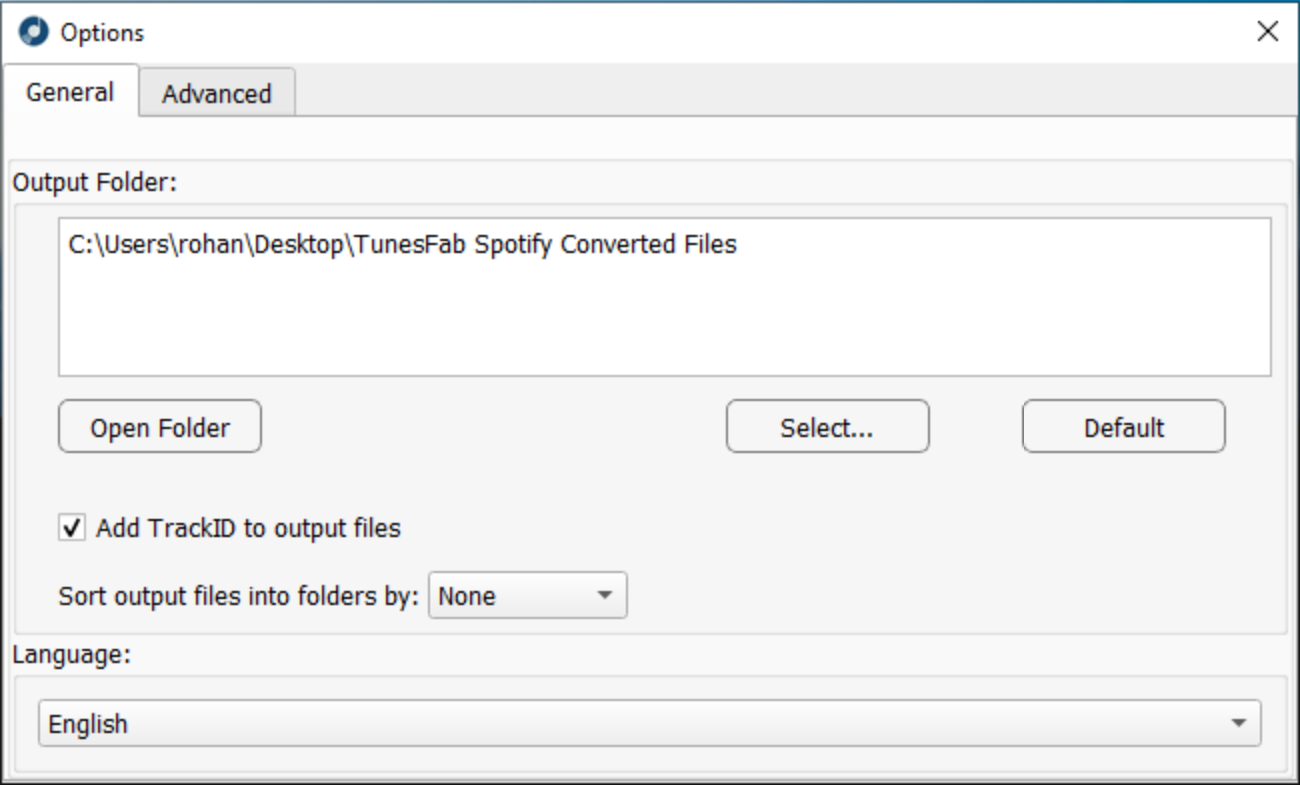Open the sort folders dropdown showing None
Image resolution: width=1300 pixels, height=785 pixels.
pos(527,596)
